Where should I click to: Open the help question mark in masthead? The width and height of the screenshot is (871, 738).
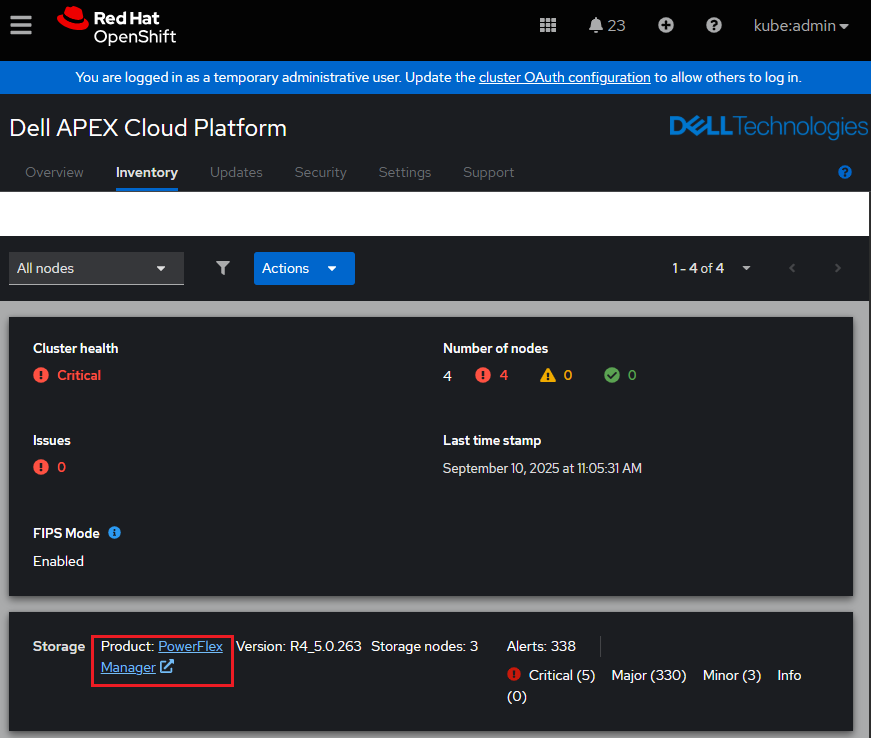714,25
